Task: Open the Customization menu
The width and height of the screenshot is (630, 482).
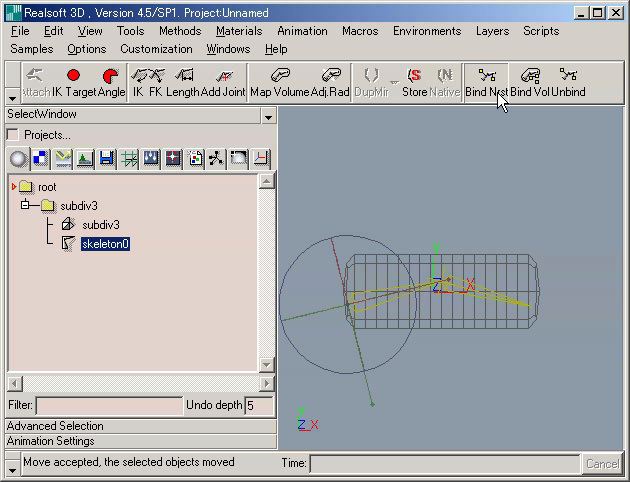Action: pyautogui.click(x=156, y=49)
